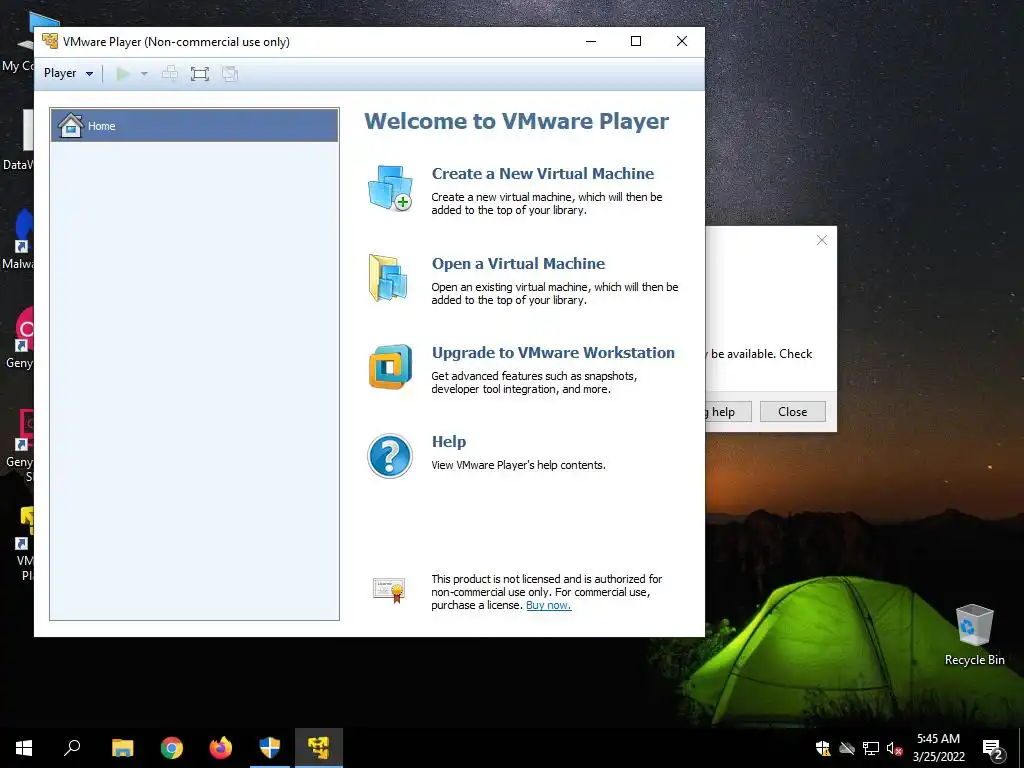This screenshot has height=768, width=1024.
Task: Click VMware Player taskbar button
Action: (x=319, y=748)
